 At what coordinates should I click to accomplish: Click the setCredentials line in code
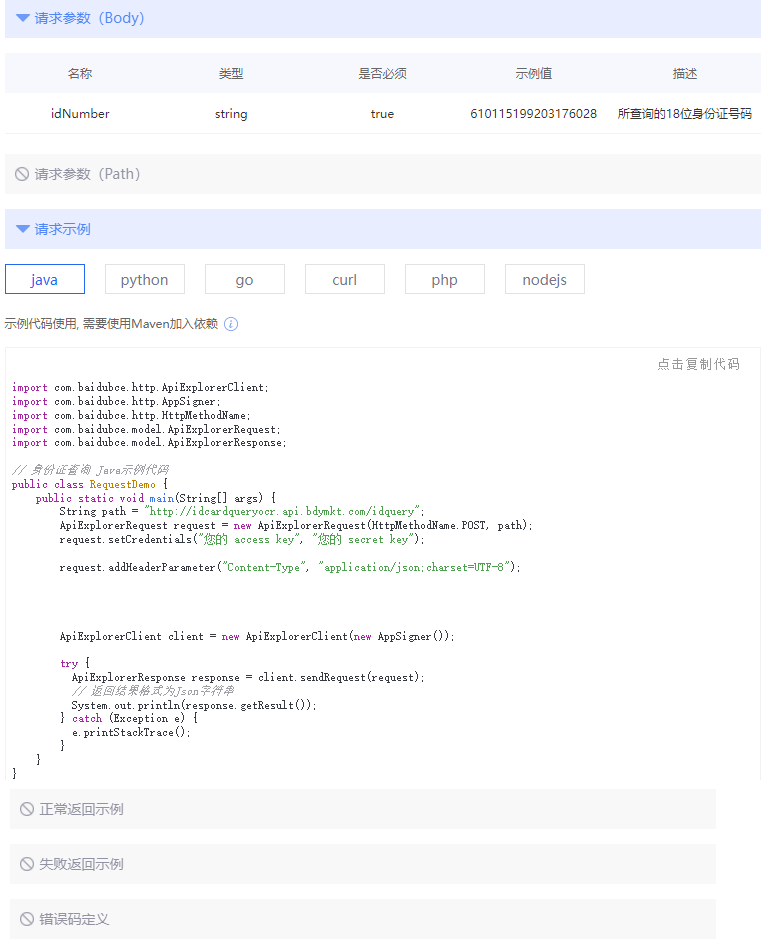(x=242, y=540)
